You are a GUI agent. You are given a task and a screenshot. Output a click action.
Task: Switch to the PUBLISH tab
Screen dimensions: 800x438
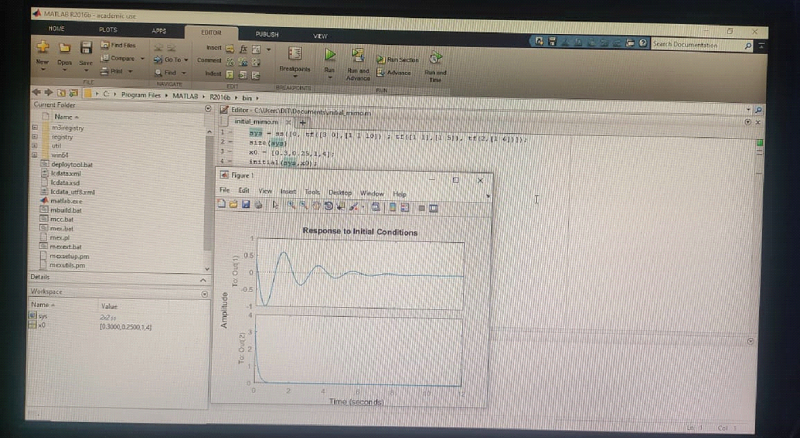267,34
